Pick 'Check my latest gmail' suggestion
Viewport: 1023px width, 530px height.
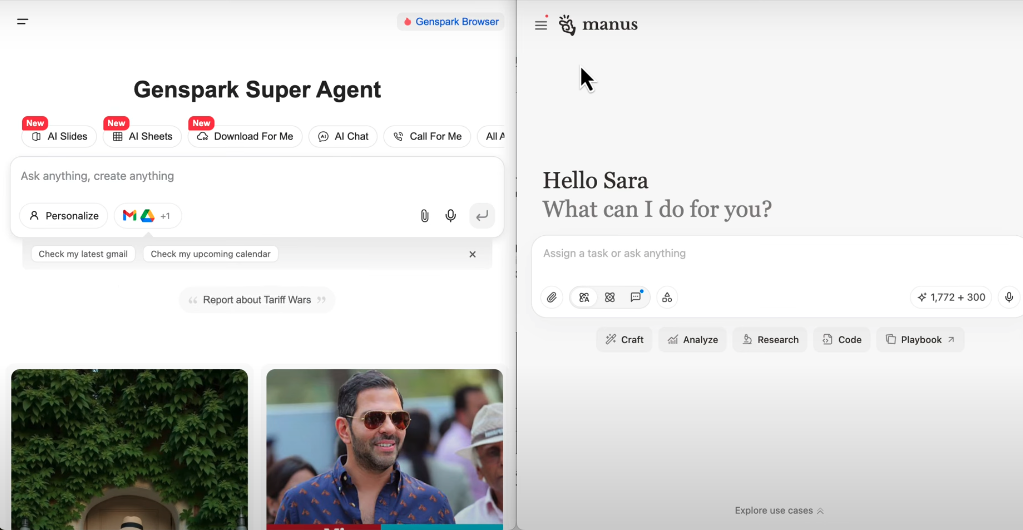click(83, 254)
